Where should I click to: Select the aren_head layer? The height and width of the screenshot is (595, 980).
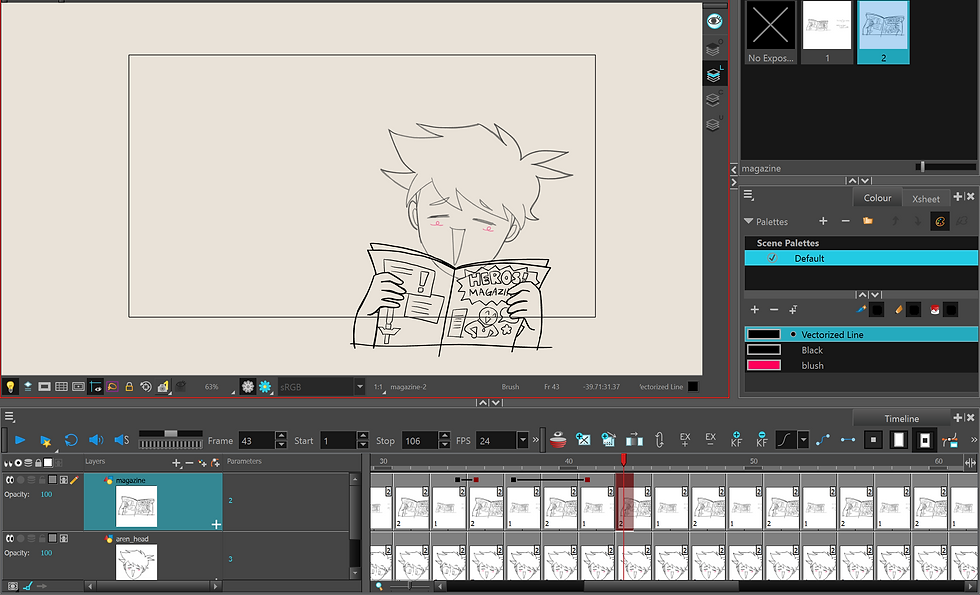pos(153,556)
